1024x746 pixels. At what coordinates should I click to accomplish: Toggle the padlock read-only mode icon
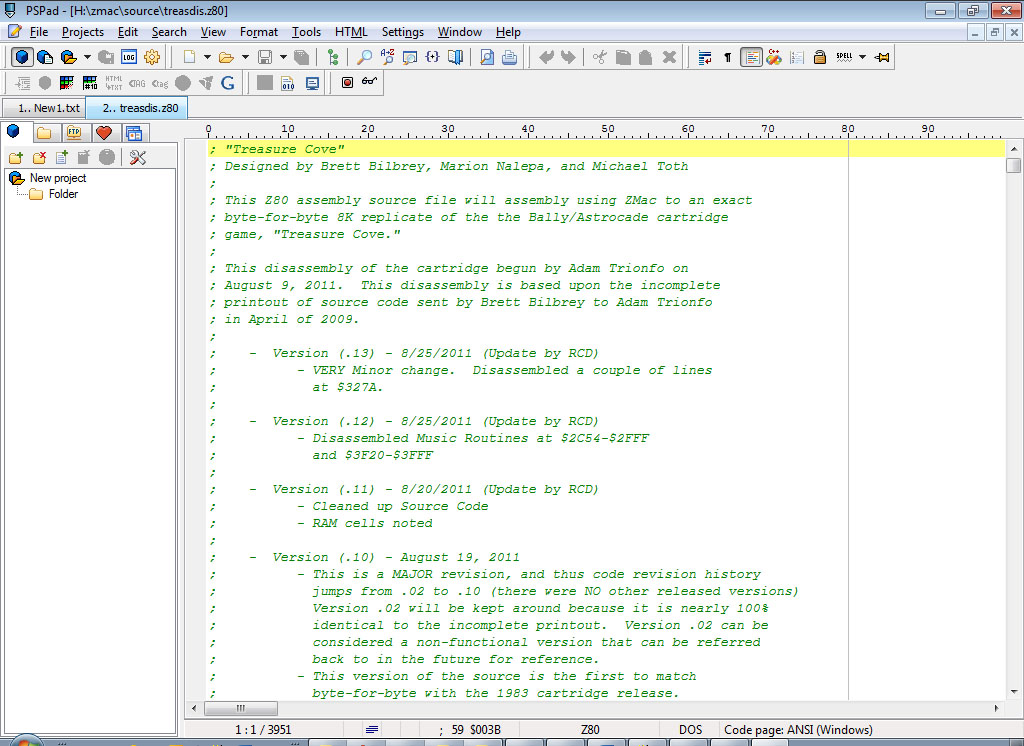[820, 57]
